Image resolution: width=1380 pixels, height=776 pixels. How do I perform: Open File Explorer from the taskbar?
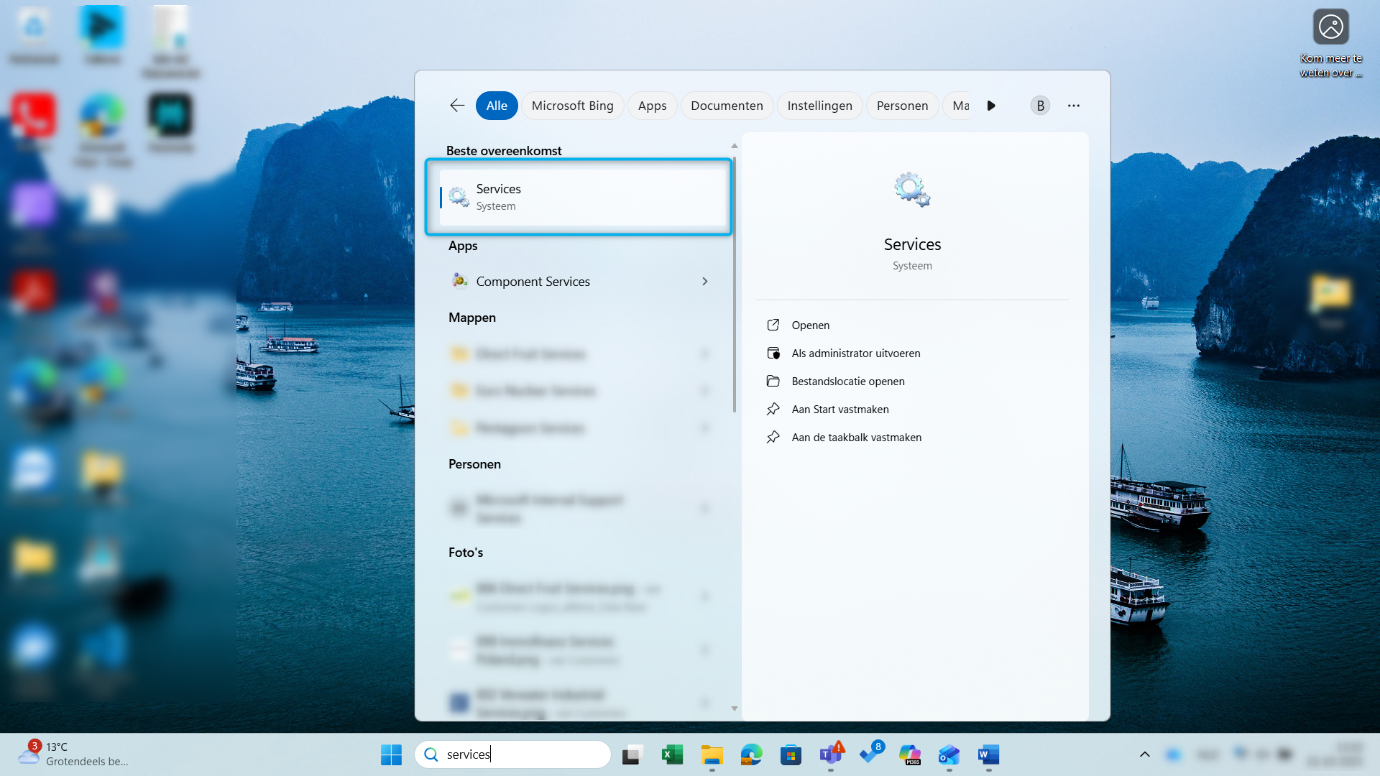[x=711, y=755]
